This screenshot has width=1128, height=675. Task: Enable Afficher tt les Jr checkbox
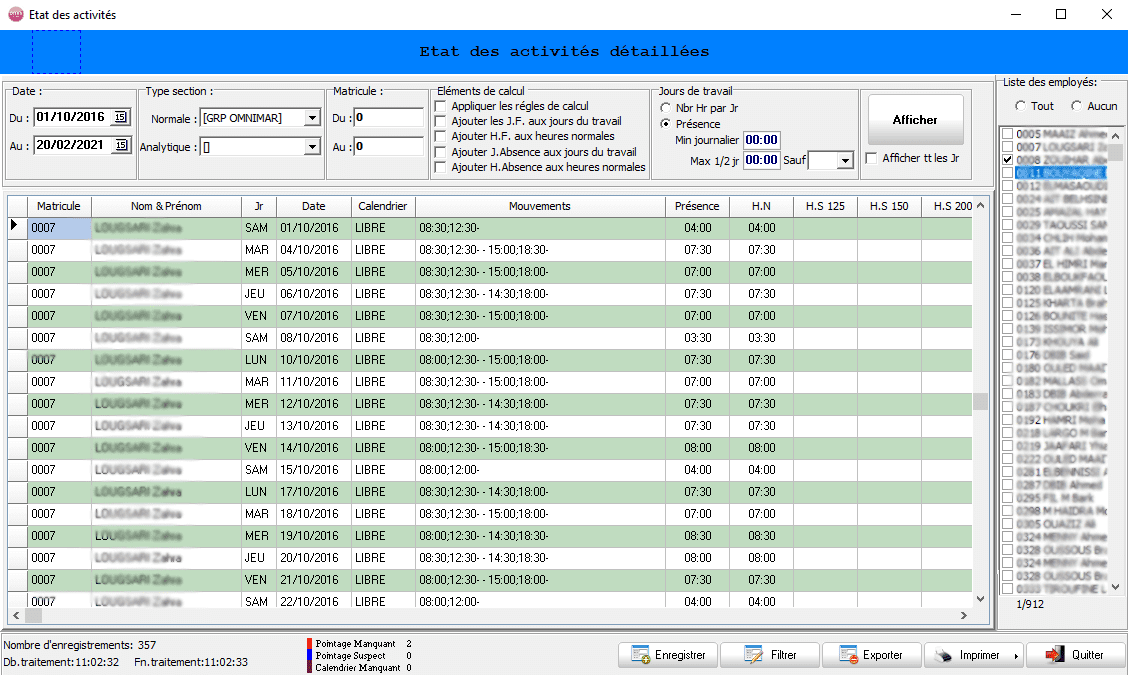[x=871, y=158]
